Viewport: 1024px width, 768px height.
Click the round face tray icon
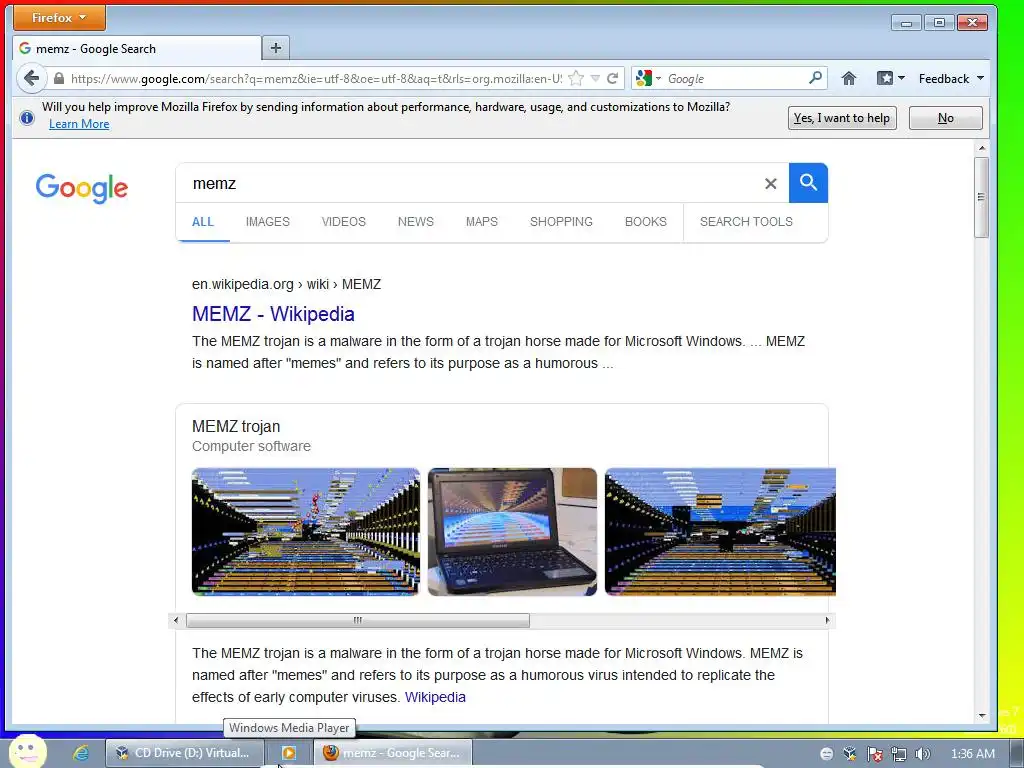pyautogui.click(x=826, y=754)
